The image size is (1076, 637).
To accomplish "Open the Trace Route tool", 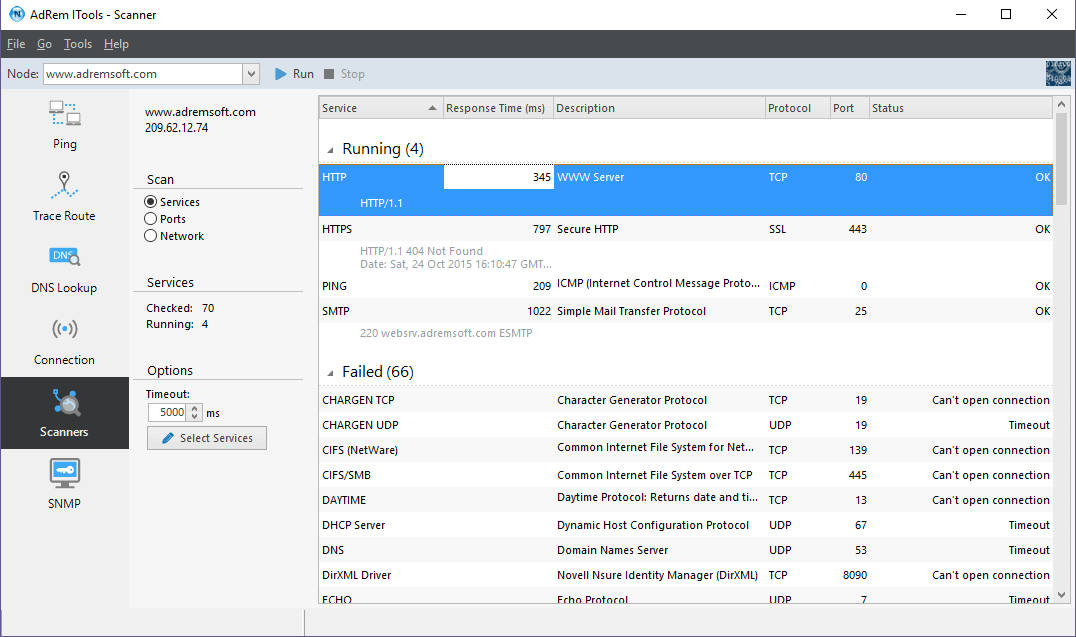I will [x=65, y=197].
